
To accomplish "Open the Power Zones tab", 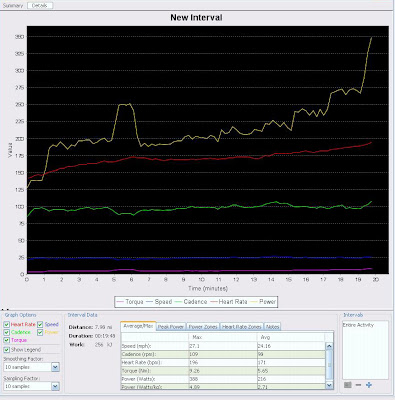I will (x=203, y=327).
